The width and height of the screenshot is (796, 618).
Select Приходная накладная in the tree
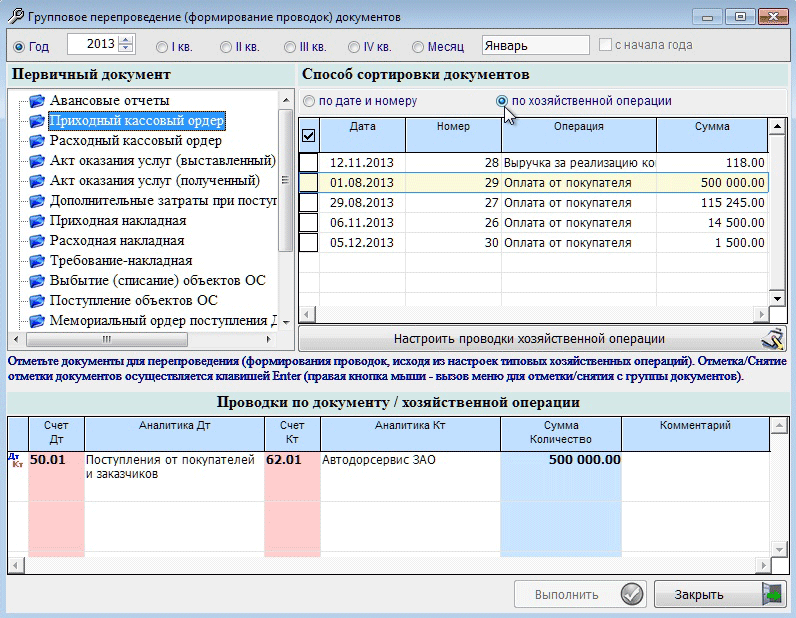click(x=118, y=221)
